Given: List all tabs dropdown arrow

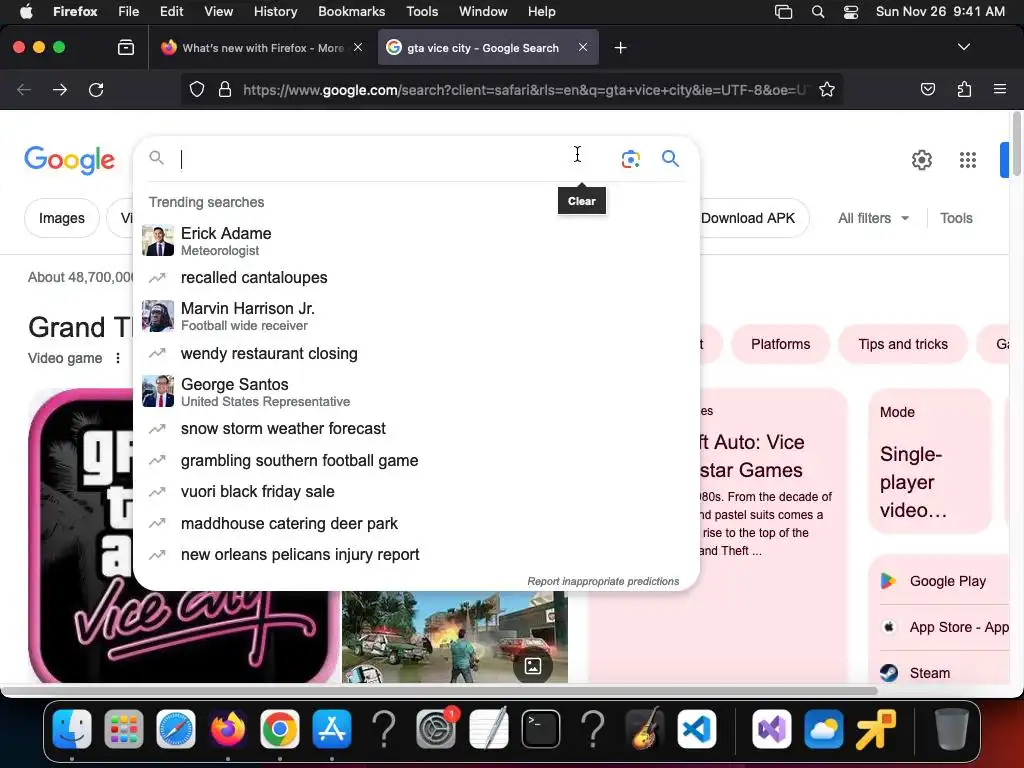Looking at the screenshot, I should coord(963,47).
